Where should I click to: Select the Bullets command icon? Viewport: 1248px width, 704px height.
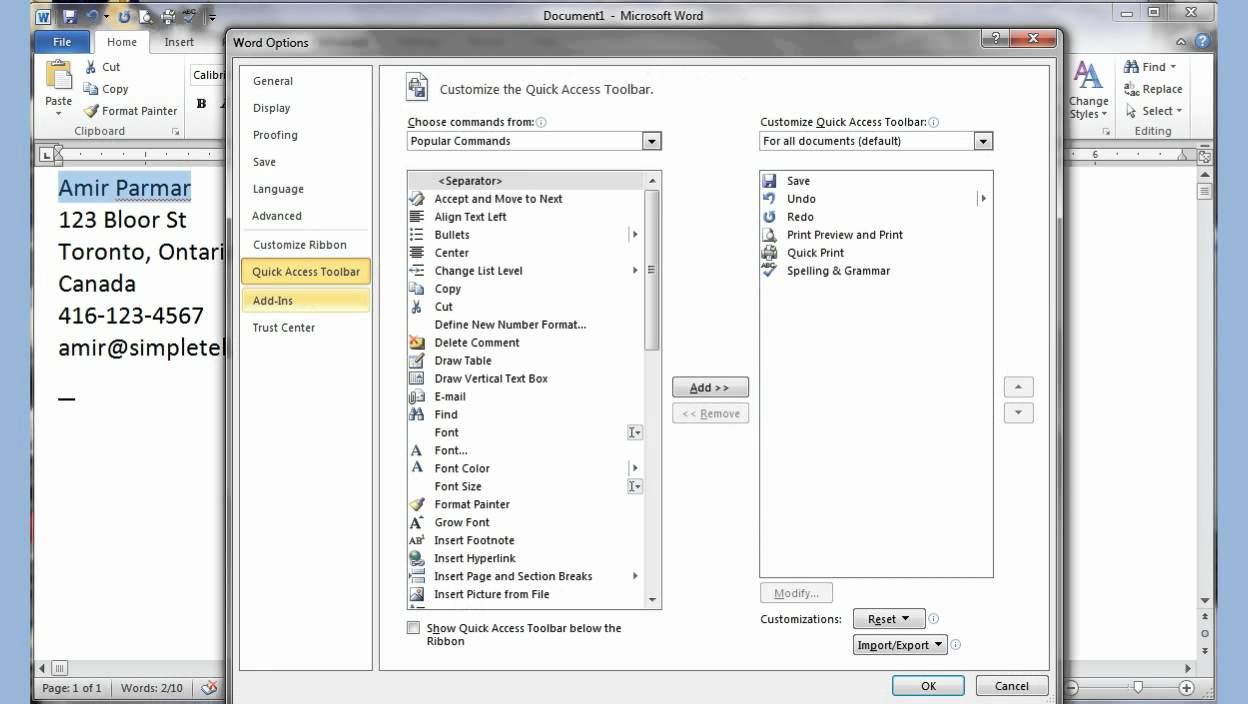pos(417,235)
